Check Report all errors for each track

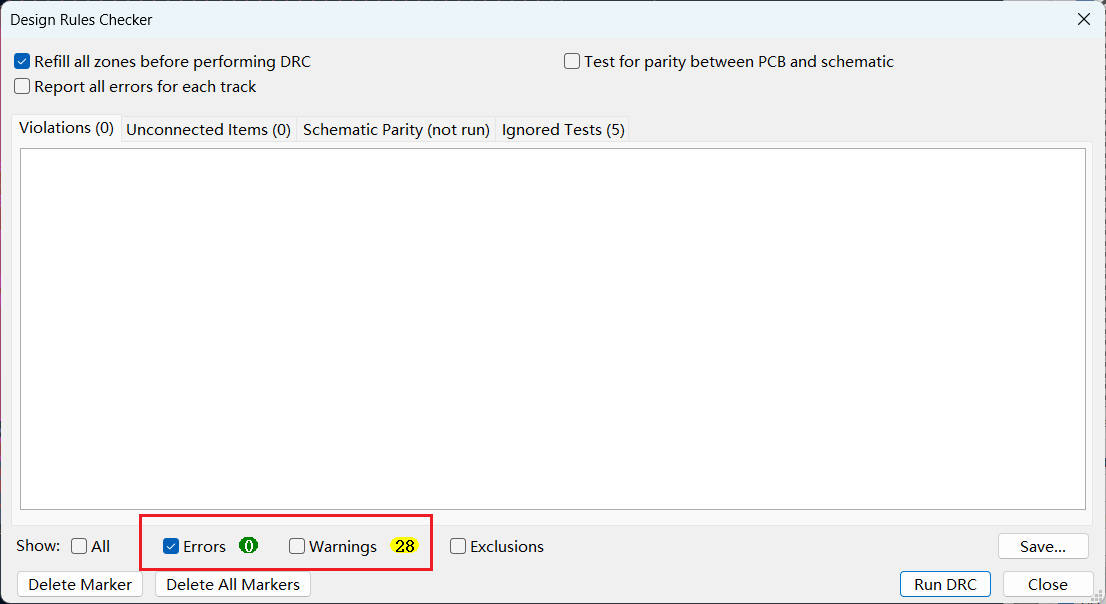click(22, 87)
